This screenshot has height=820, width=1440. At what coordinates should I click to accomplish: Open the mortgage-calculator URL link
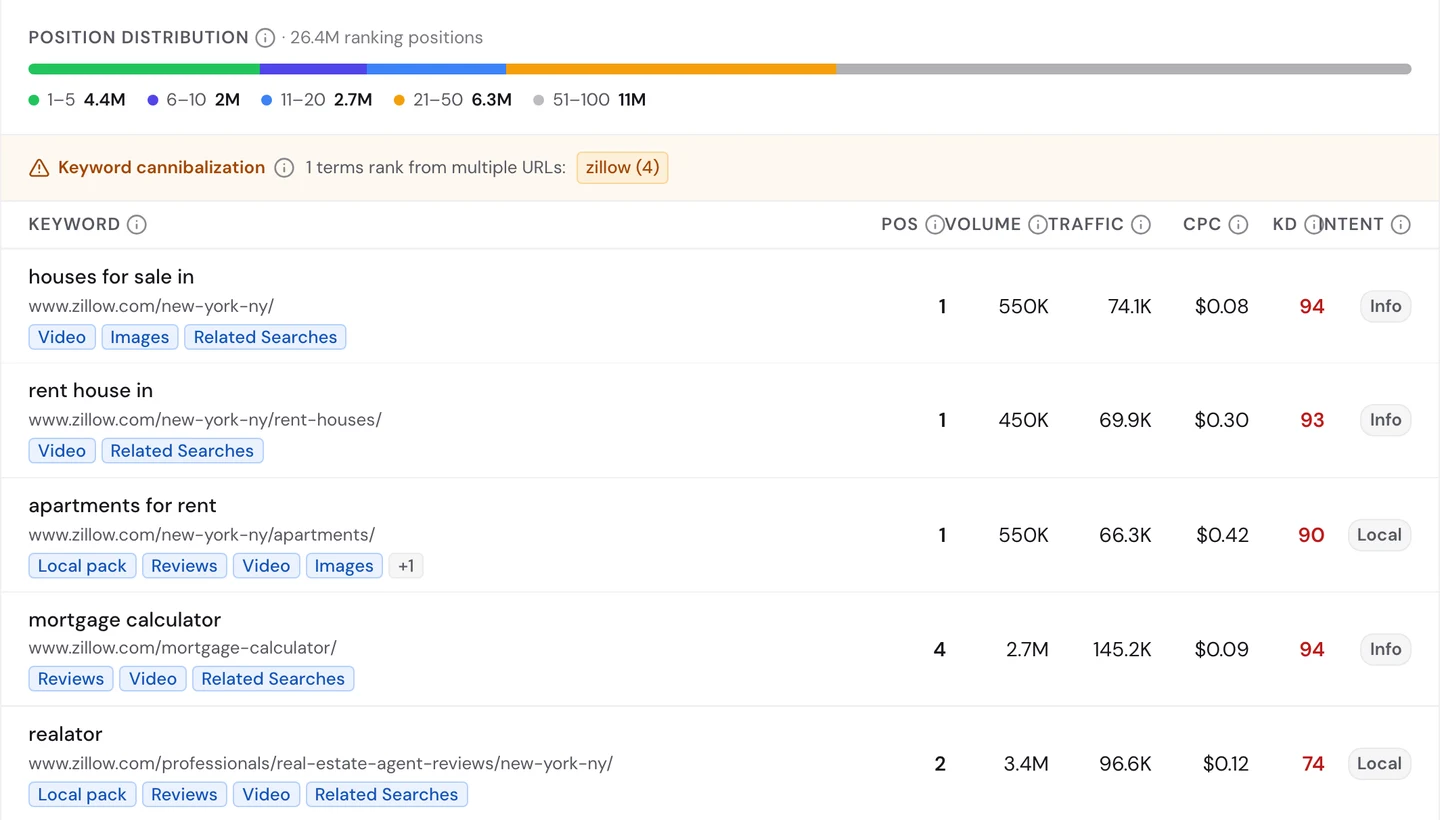[183, 648]
